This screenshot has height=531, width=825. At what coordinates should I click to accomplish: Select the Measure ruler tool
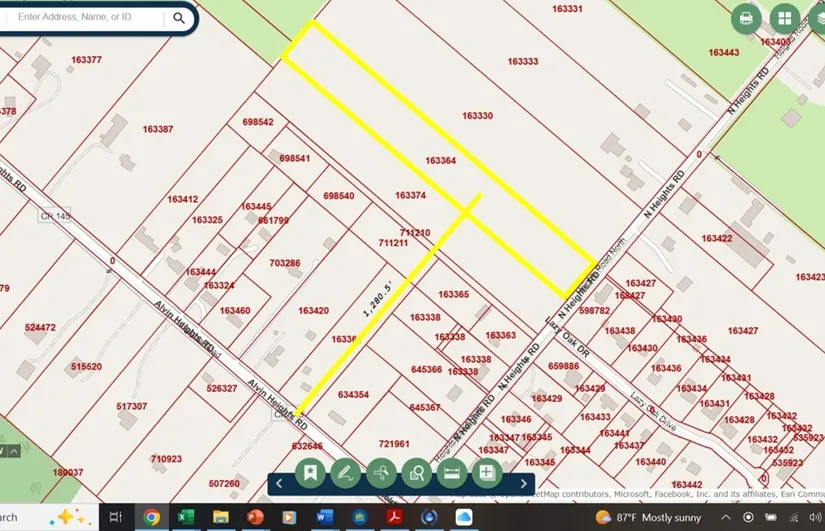point(451,473)
